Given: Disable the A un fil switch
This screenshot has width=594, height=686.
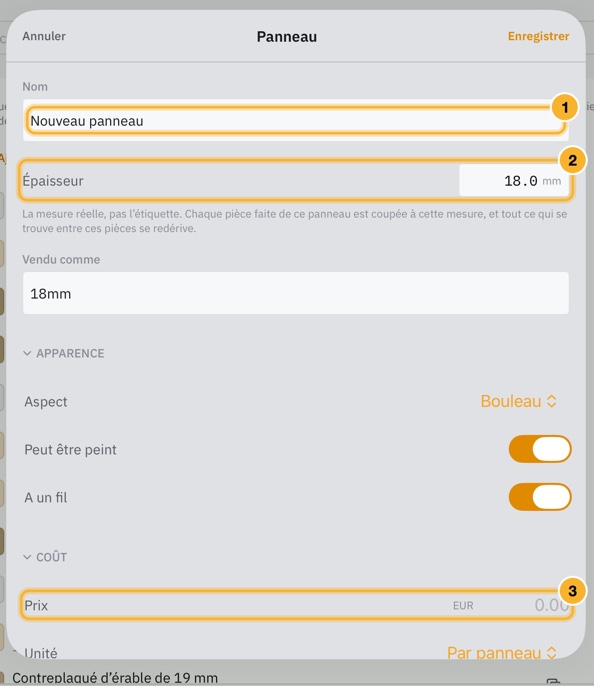Looking at the screenshot, I should pyautogui.click(x=540, y=497).
